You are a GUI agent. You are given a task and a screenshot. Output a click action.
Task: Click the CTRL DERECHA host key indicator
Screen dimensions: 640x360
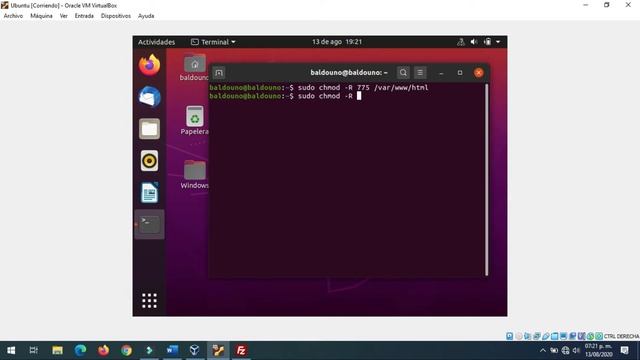[x=621, y=336]
